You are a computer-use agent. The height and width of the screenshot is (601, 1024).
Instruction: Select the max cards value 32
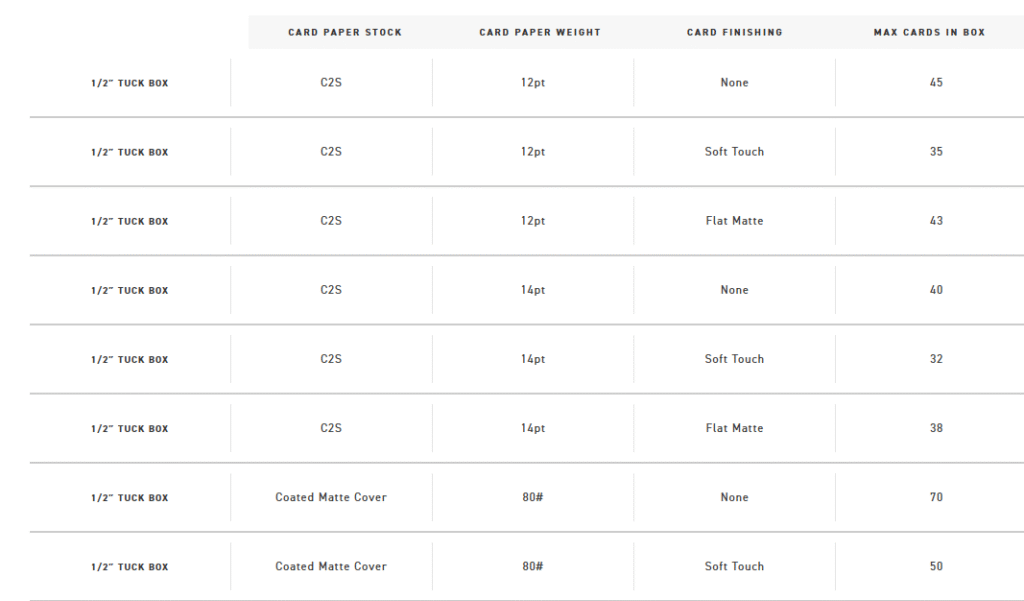(936, 359)
